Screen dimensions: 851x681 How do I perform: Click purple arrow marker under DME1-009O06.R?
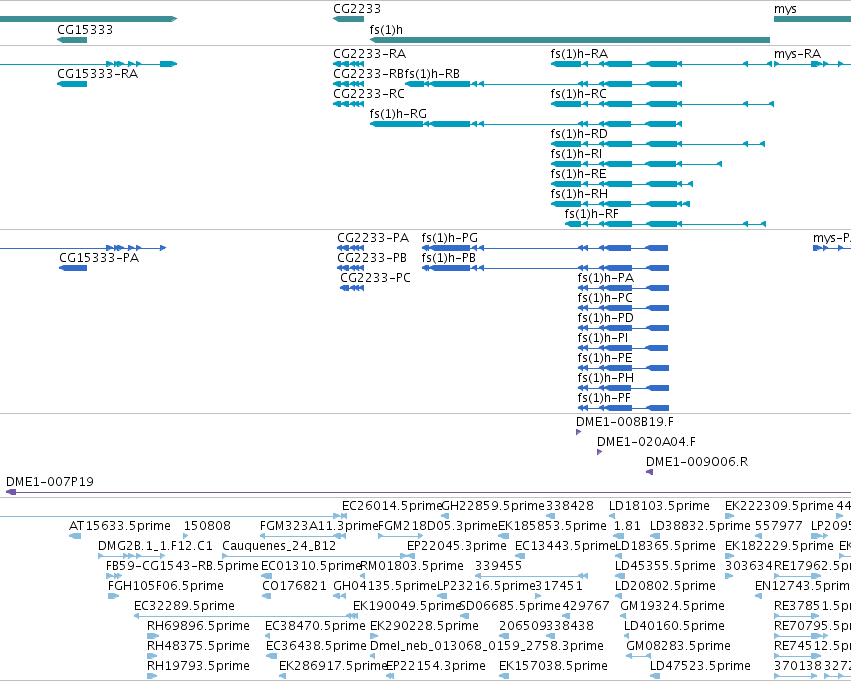point(649,472)
